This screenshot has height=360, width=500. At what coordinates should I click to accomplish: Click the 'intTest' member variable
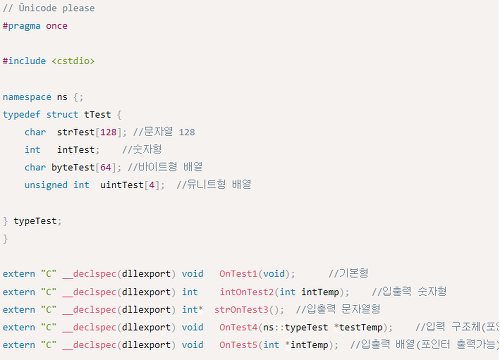click(x=76, y=150)
